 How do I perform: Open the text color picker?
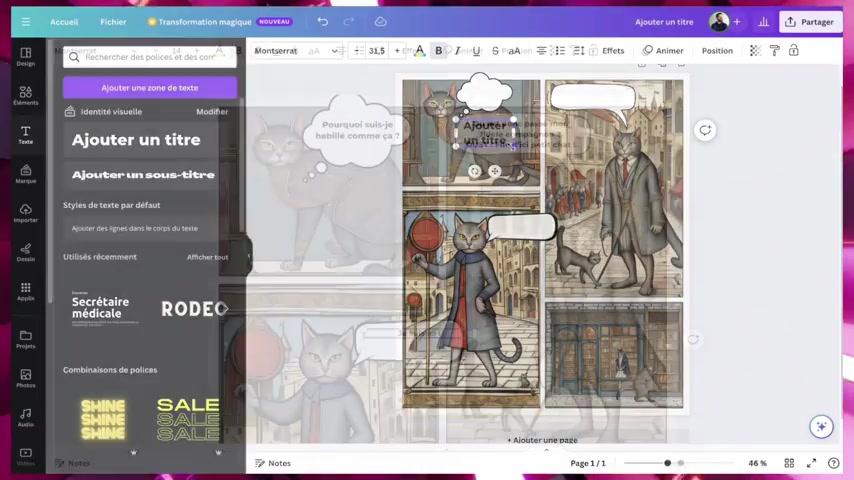tap(419, 51)
